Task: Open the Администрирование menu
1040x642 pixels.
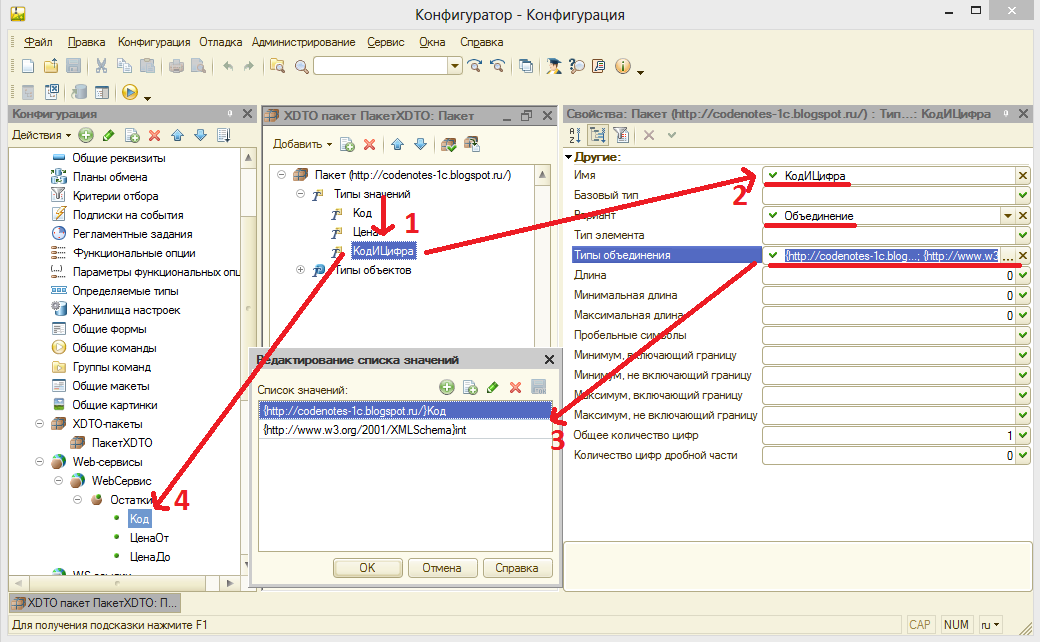Action: (303, 42)
